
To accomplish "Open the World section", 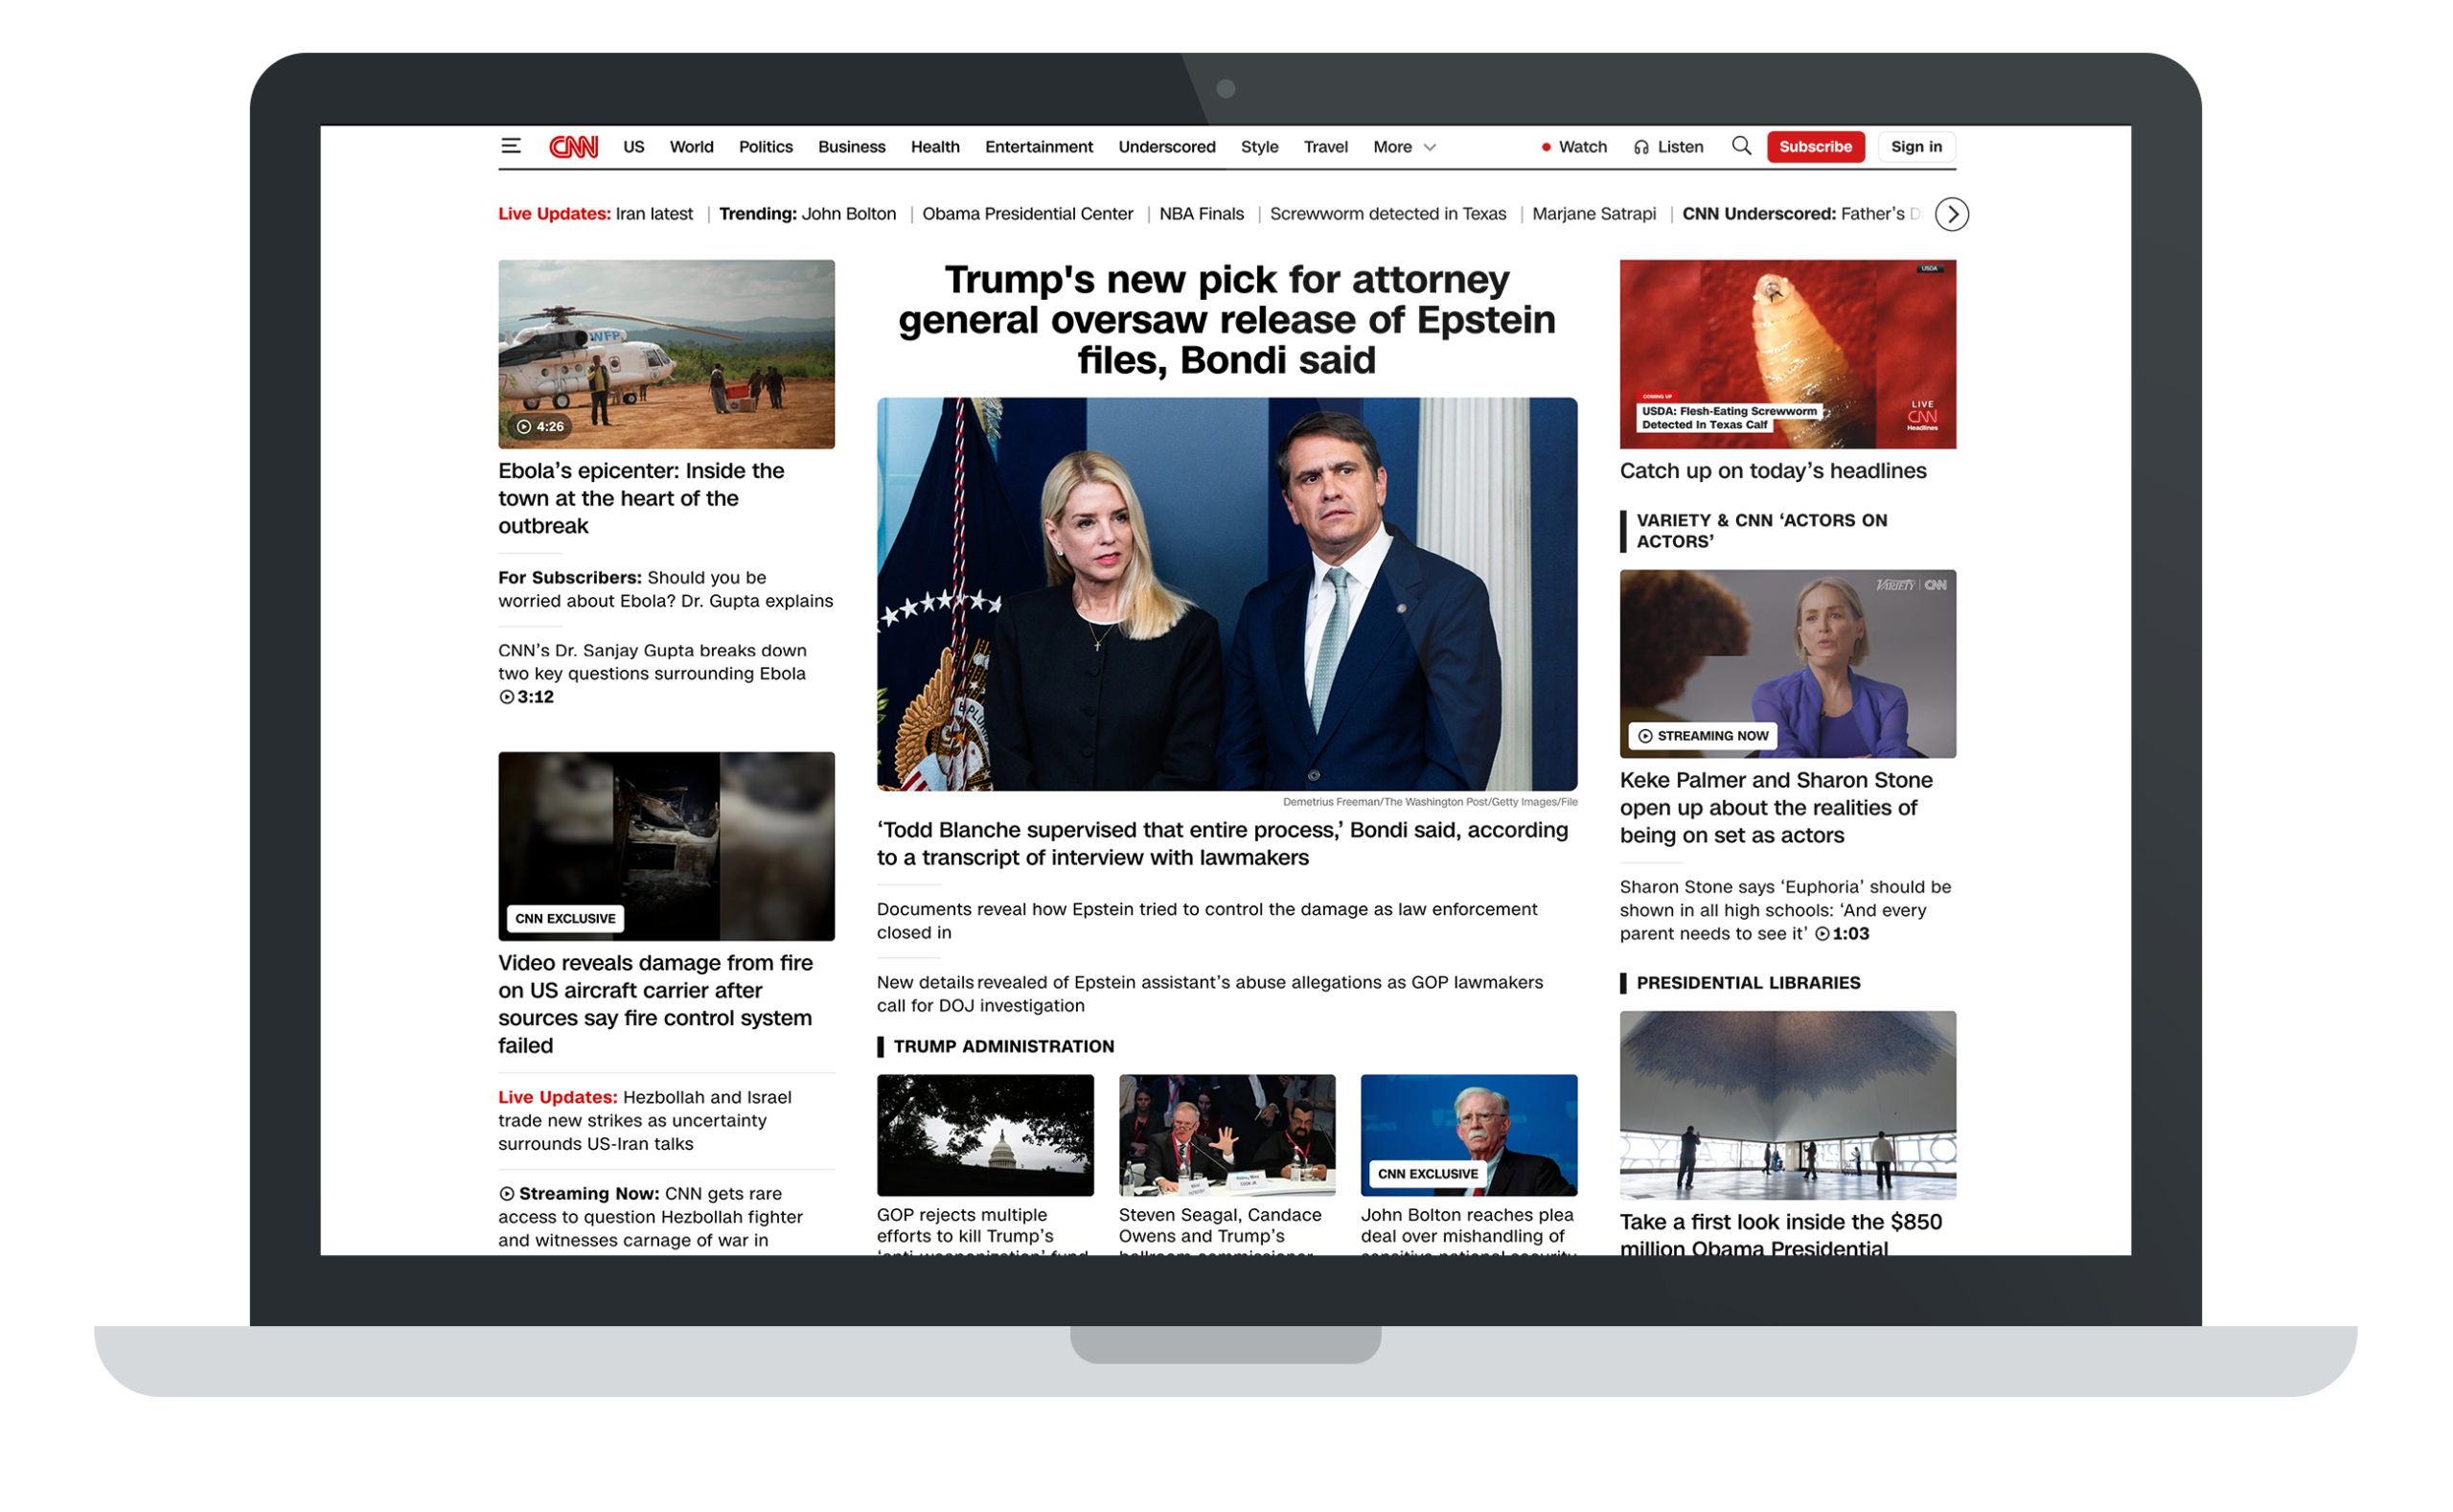I will pyautogui.click(x=692, y=147).
